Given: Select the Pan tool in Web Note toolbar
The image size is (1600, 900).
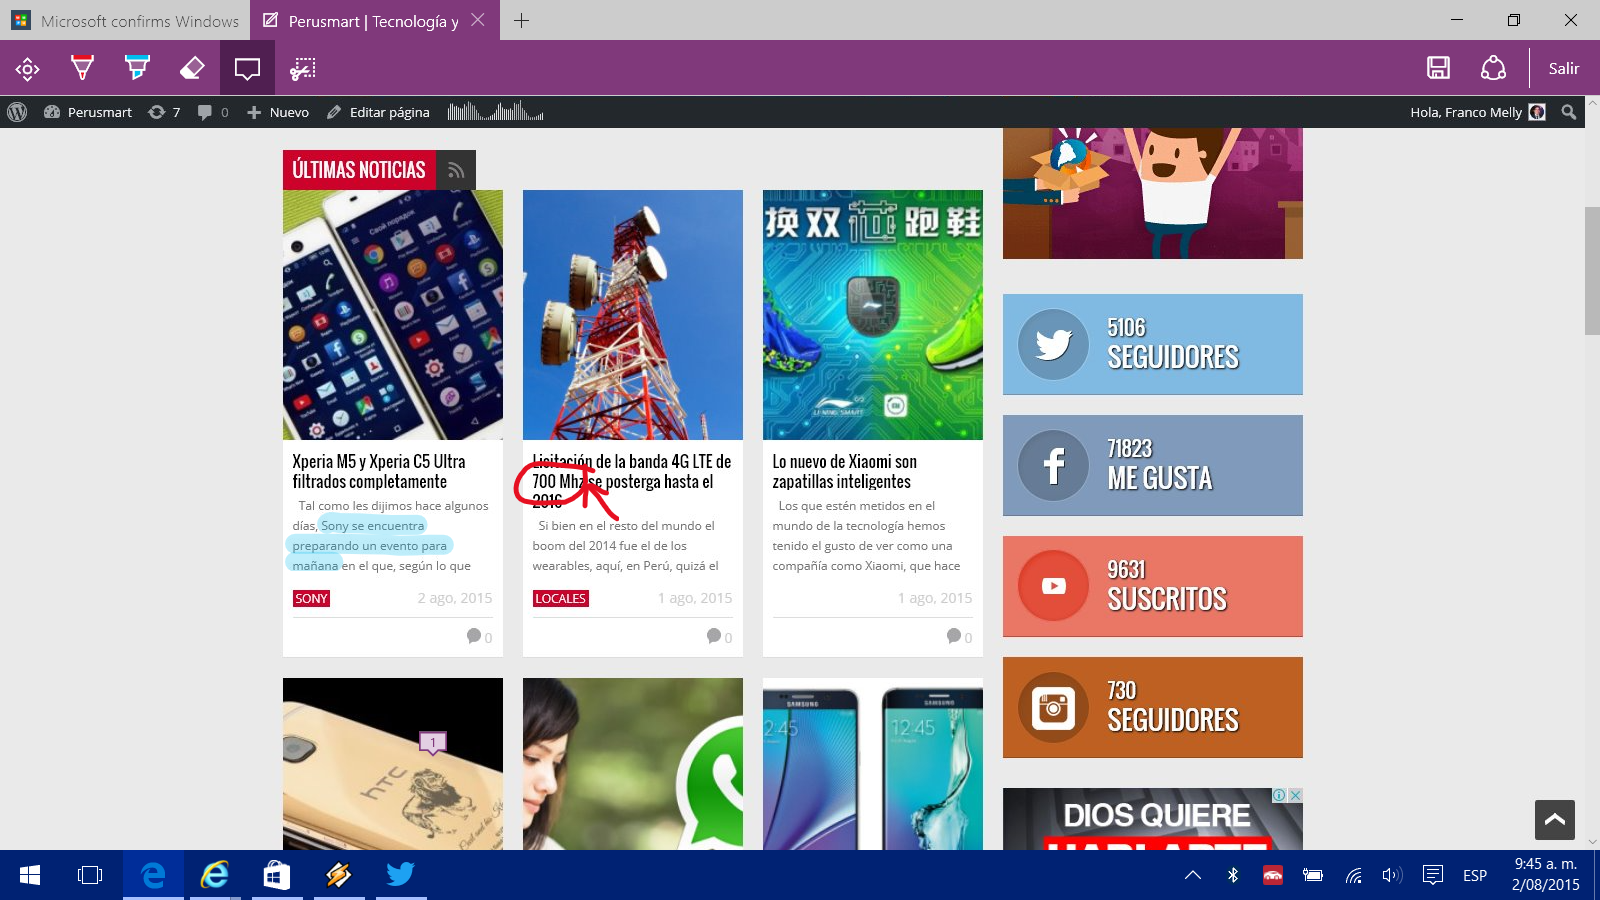Looking at the screenshot, I should [27, 68].
